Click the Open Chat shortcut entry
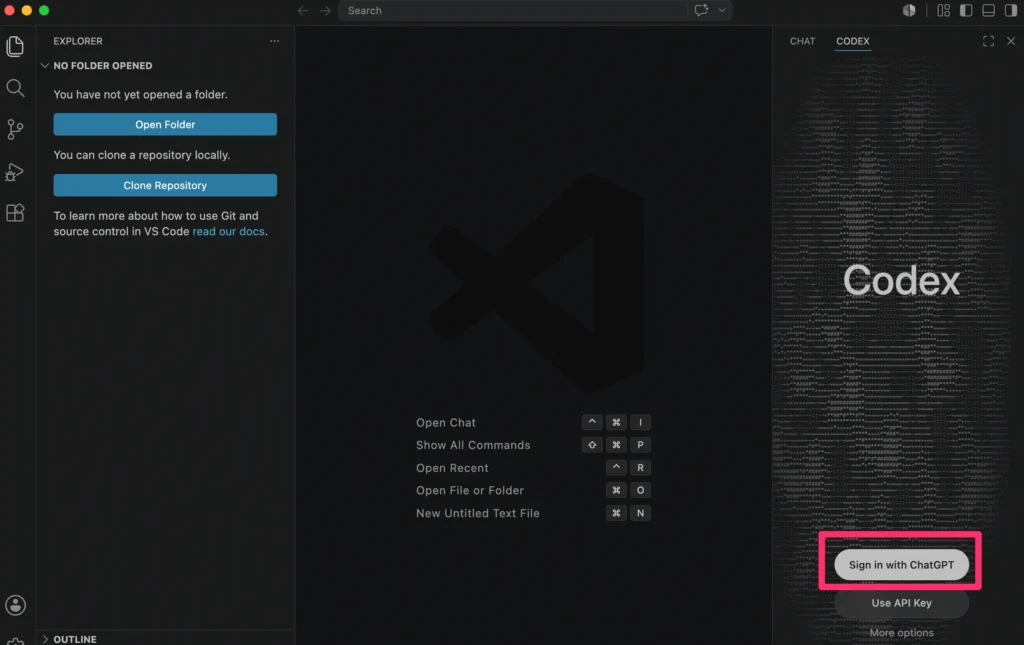Image resolution: width=1024 pixels, height=645 pixels. [446, 423]
